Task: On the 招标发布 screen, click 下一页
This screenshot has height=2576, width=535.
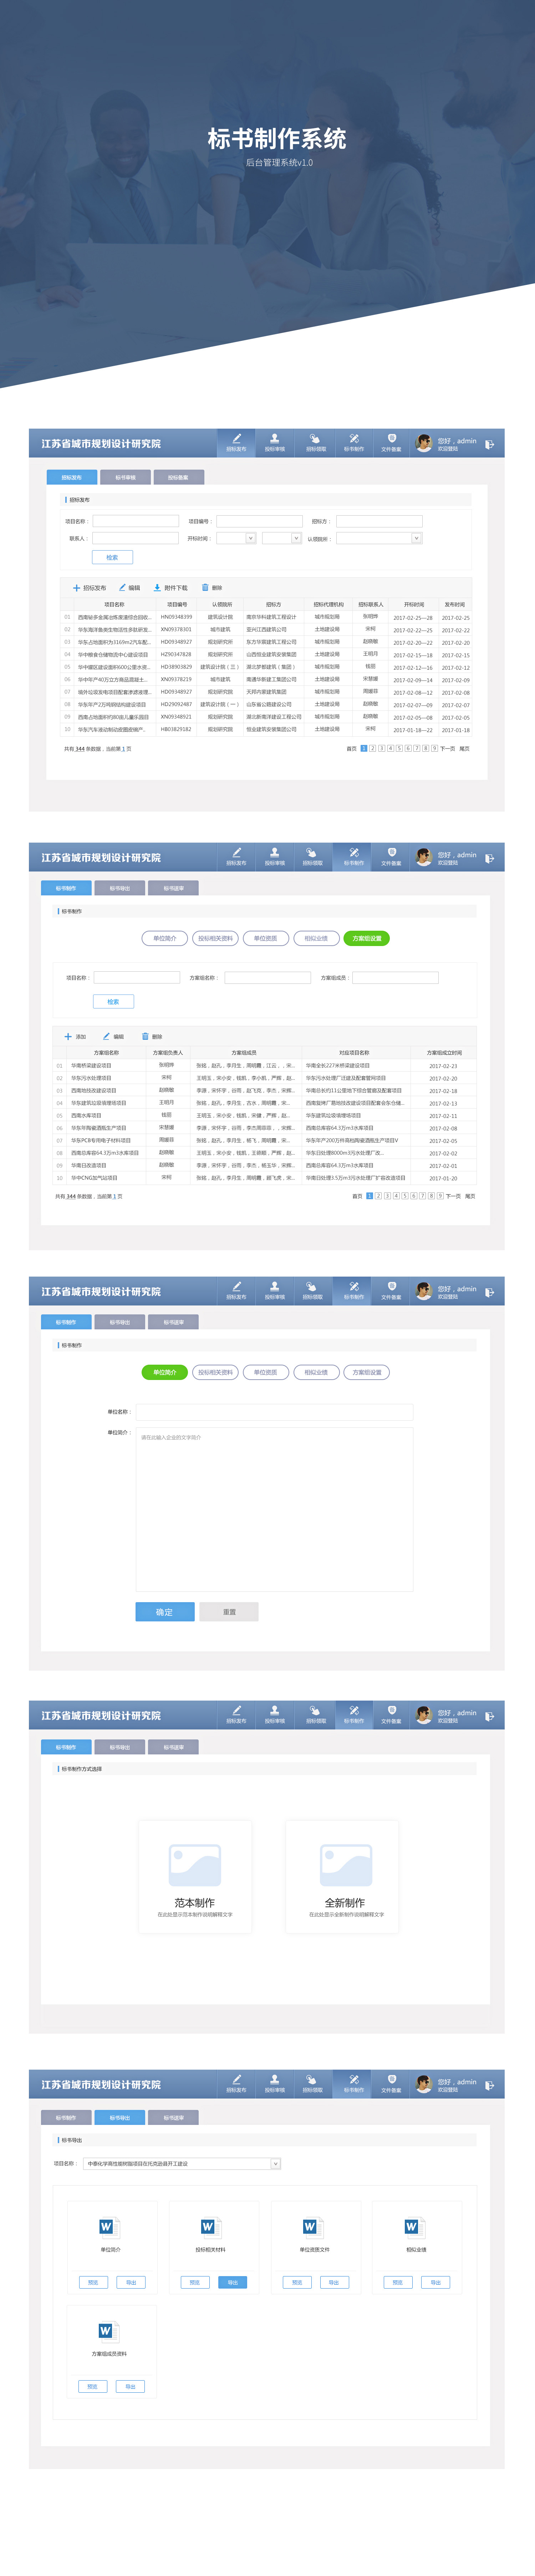Action: coord(448,748)
